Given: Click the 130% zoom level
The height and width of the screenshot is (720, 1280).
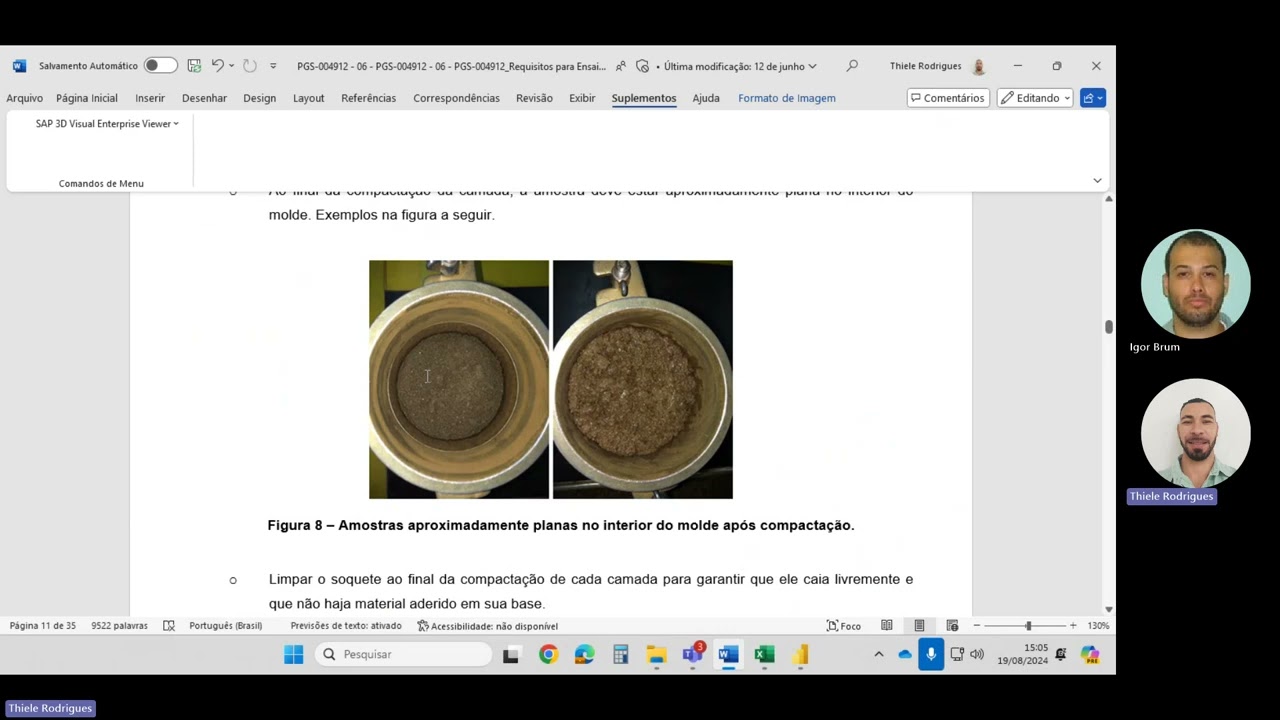Looking at the screenshot, I should (1098, 626).
